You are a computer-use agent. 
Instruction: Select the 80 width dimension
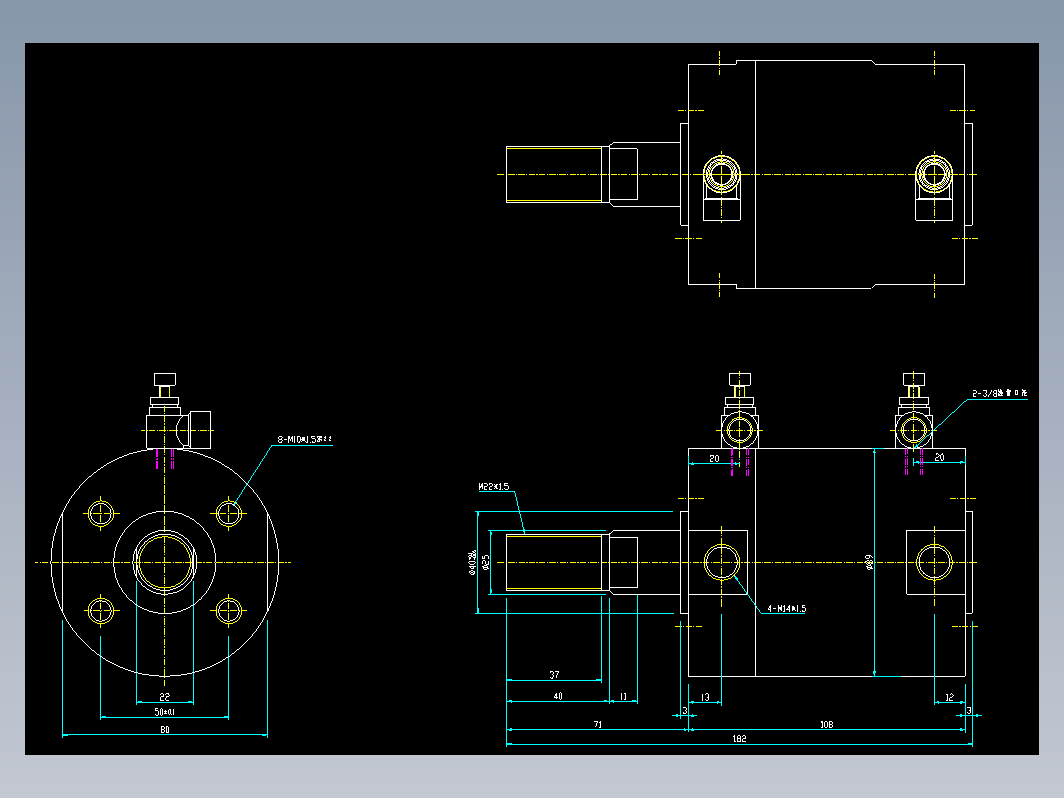click(164, 729)
